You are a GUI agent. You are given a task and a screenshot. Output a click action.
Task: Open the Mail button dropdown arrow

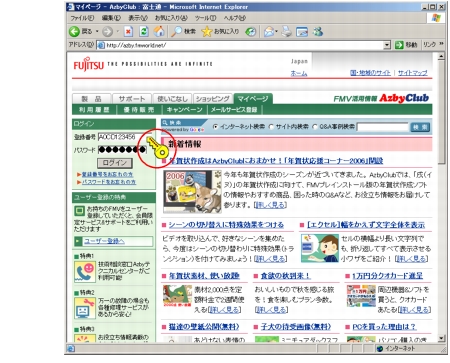[x=276, y=32]
